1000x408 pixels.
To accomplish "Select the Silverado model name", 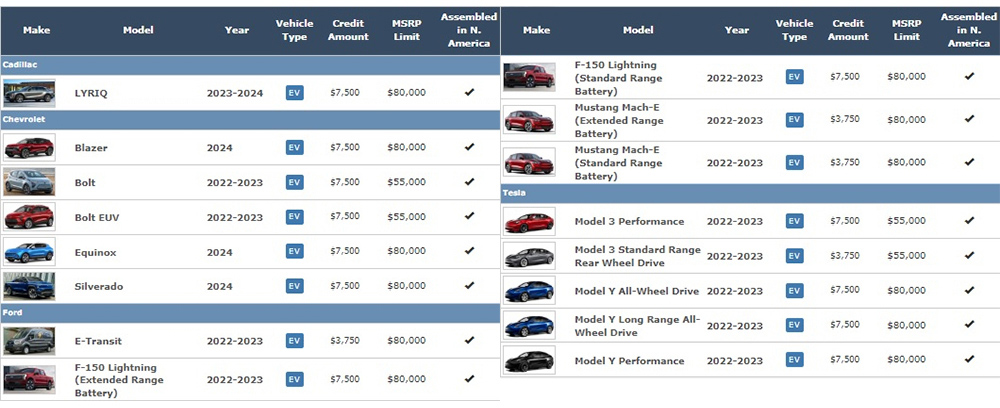I will coord(98,286).
